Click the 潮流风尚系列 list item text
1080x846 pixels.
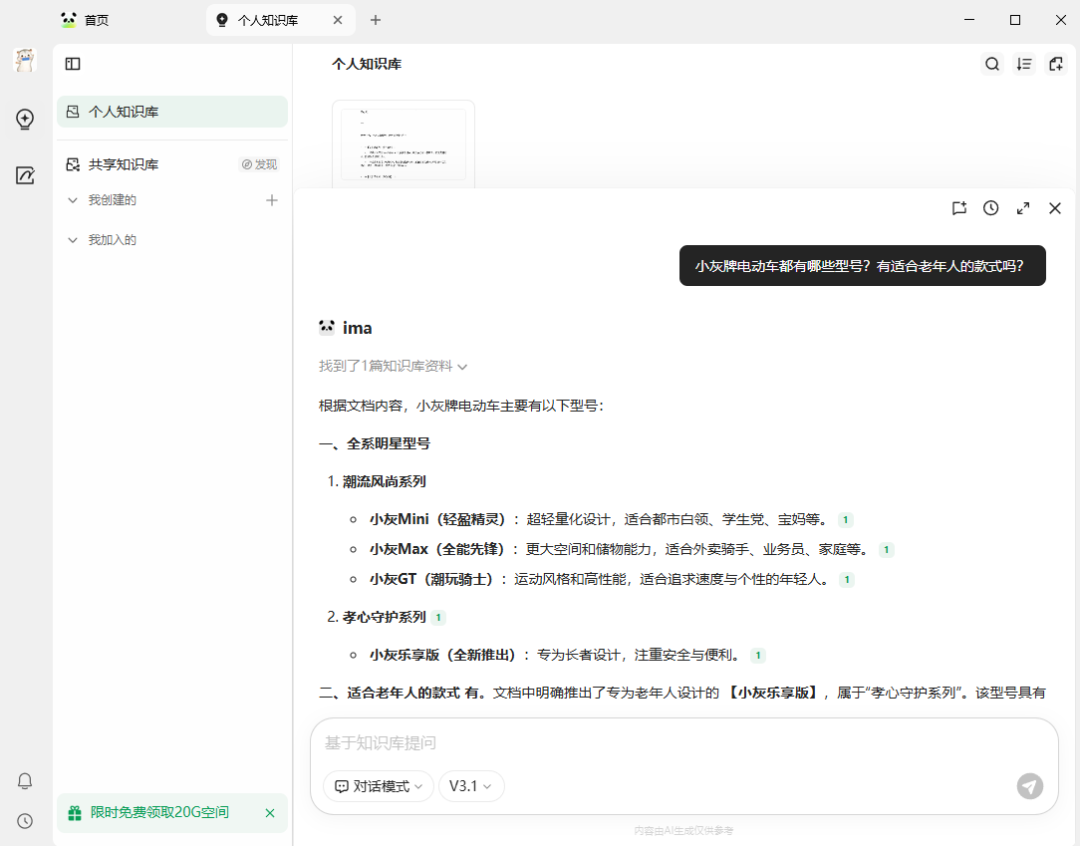click(x=384, y=482)
